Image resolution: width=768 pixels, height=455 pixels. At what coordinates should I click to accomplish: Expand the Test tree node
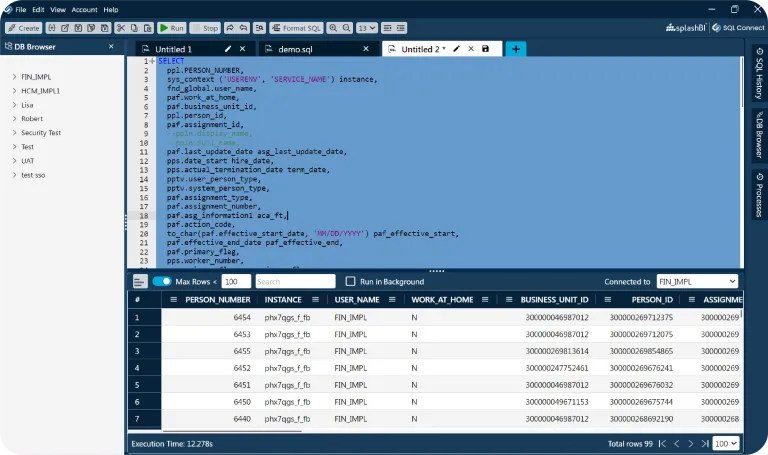14,146
